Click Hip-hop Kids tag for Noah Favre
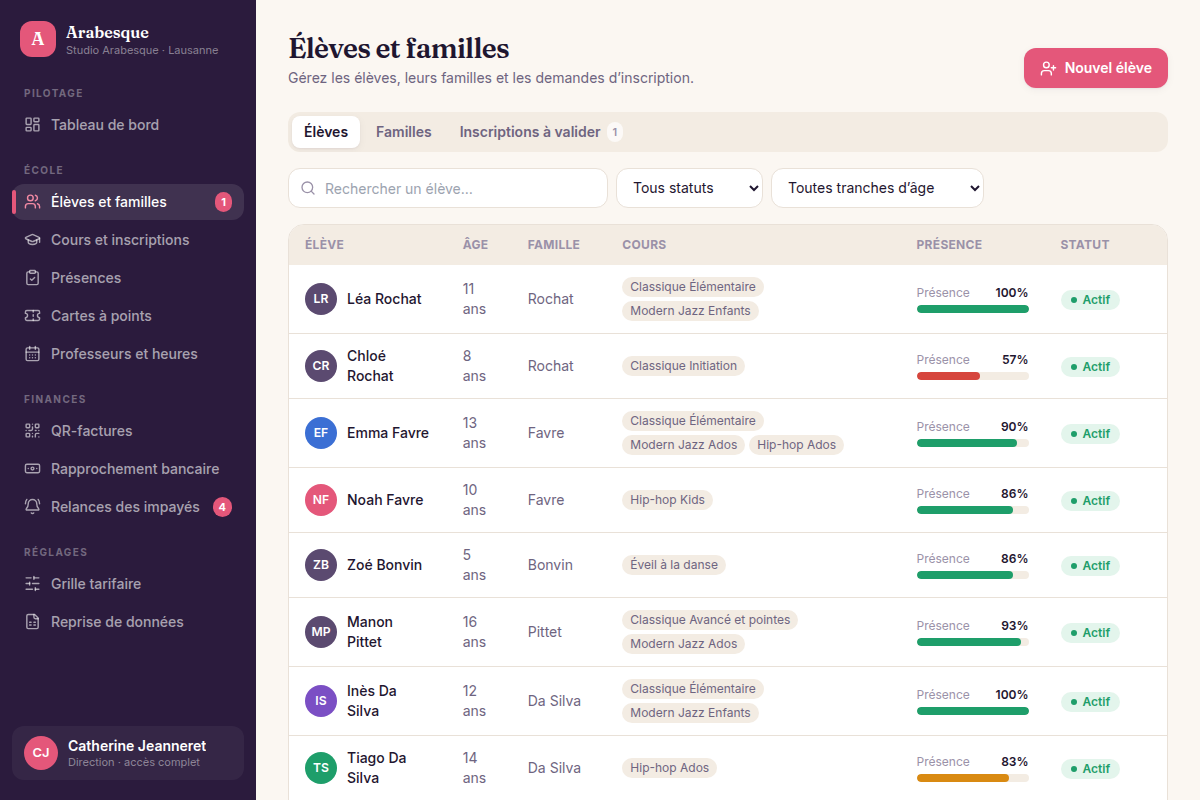Screen dimensions: 1200x800 pyautogui.click(x=667, y=500)
